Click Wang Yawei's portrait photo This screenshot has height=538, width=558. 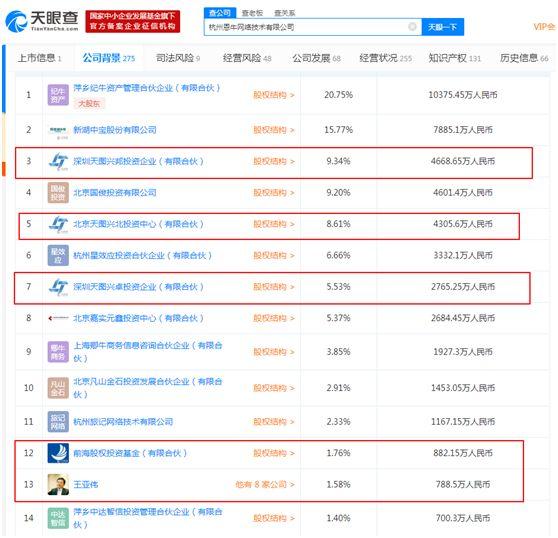[x=58, y=484]
